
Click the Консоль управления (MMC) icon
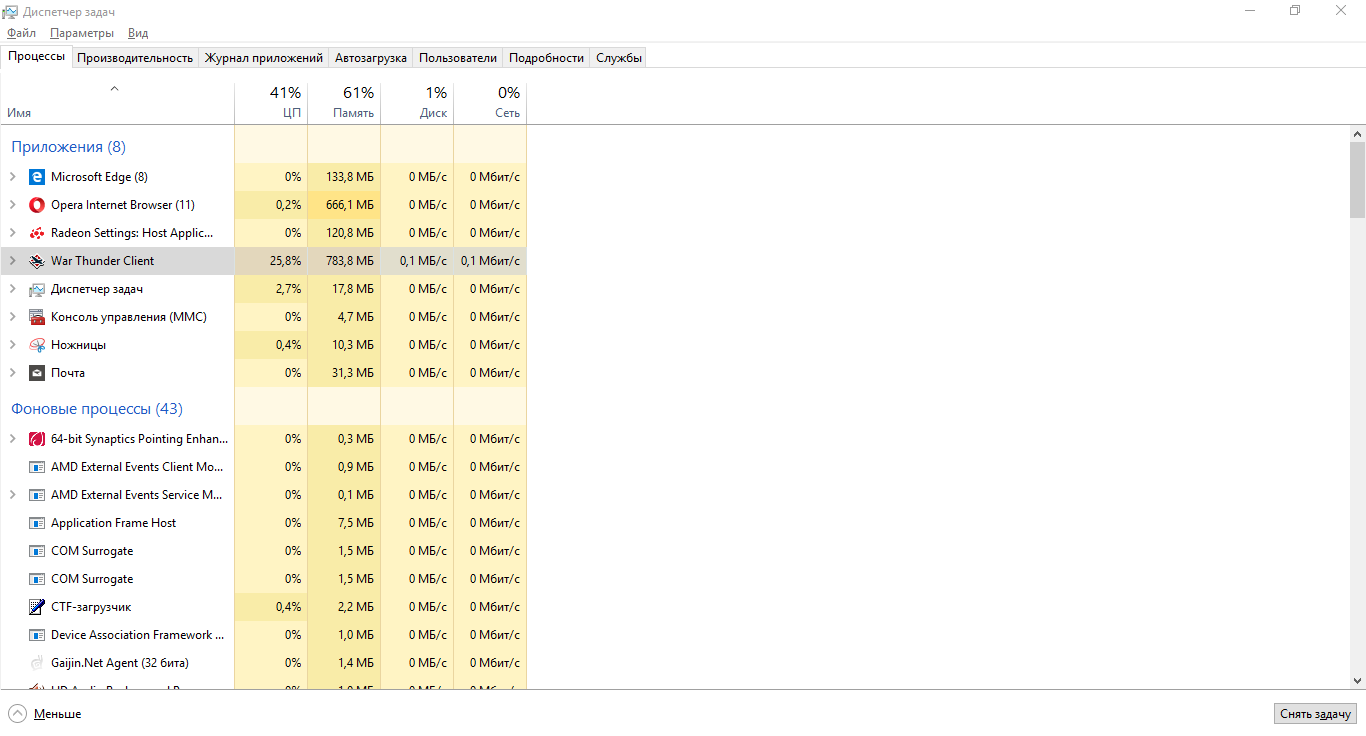click(x=37, y=317)
